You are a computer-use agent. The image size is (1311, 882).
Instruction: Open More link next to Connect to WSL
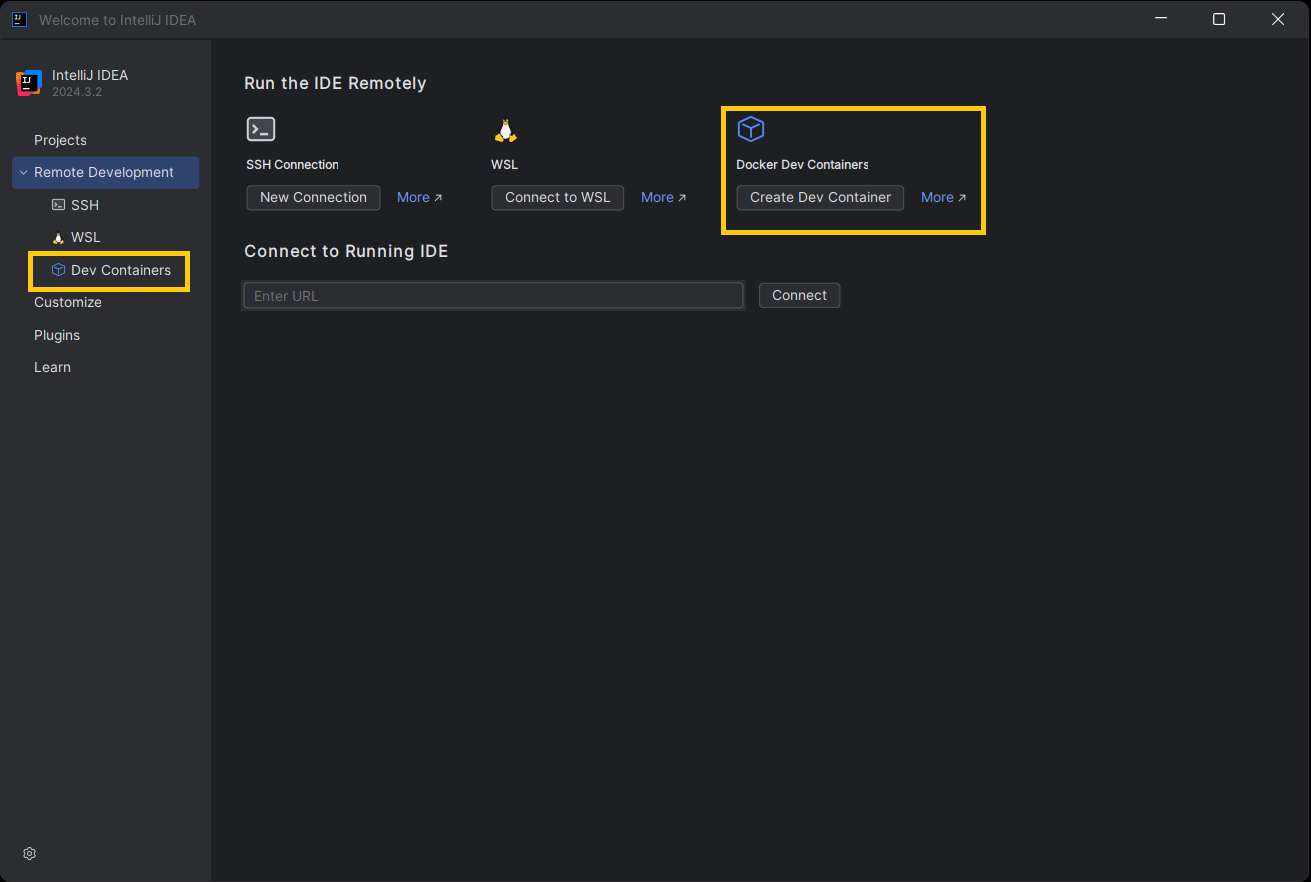point(663,197)
